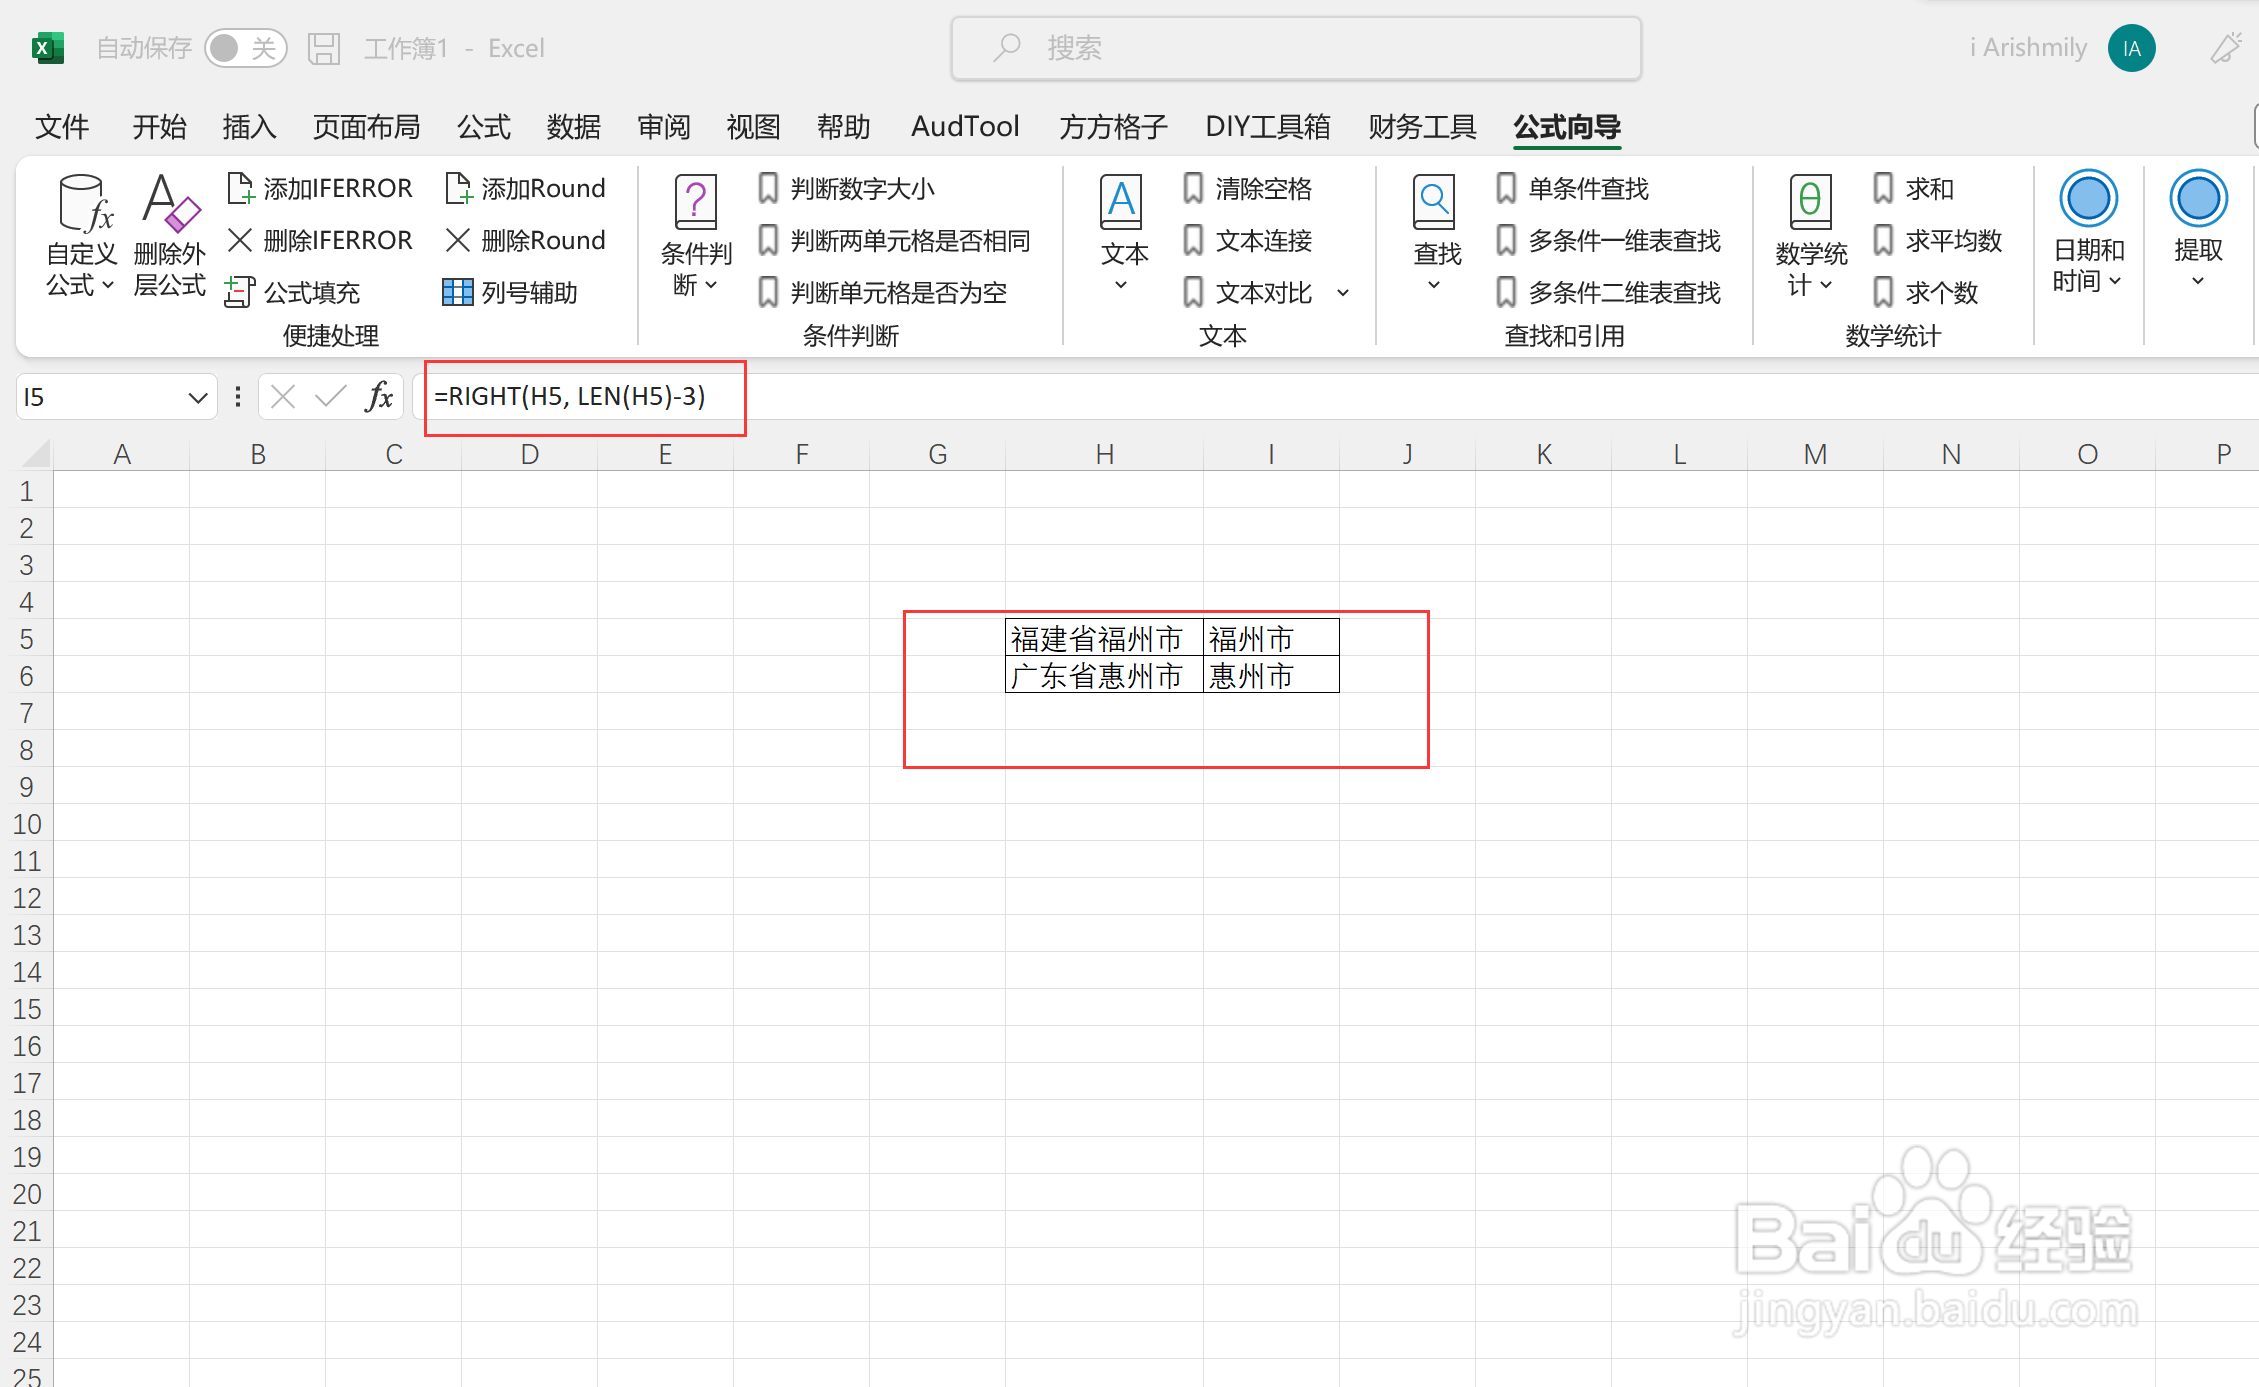This screenshot has width=2259, height=1387.
Task: Click 列号辅助 grid icon button
Action: 510,292
